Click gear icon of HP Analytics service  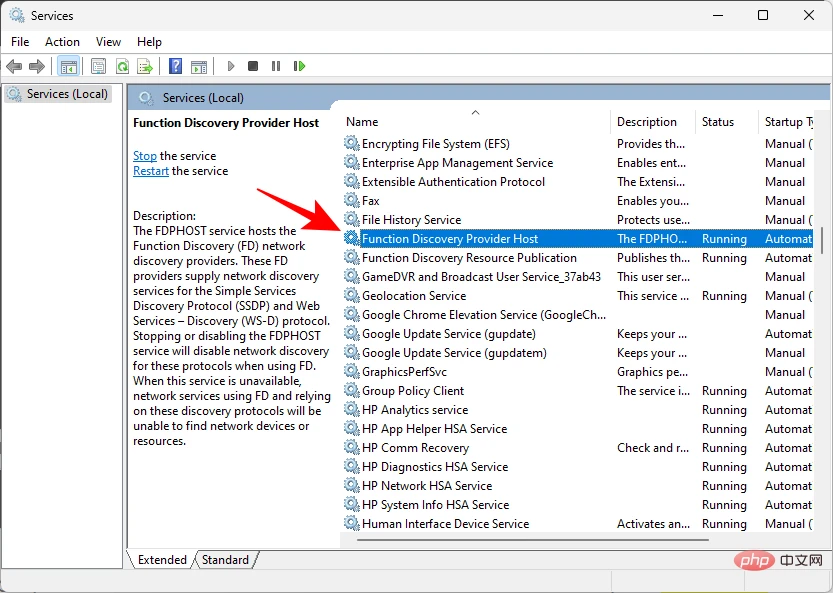[x=351, y=409]
